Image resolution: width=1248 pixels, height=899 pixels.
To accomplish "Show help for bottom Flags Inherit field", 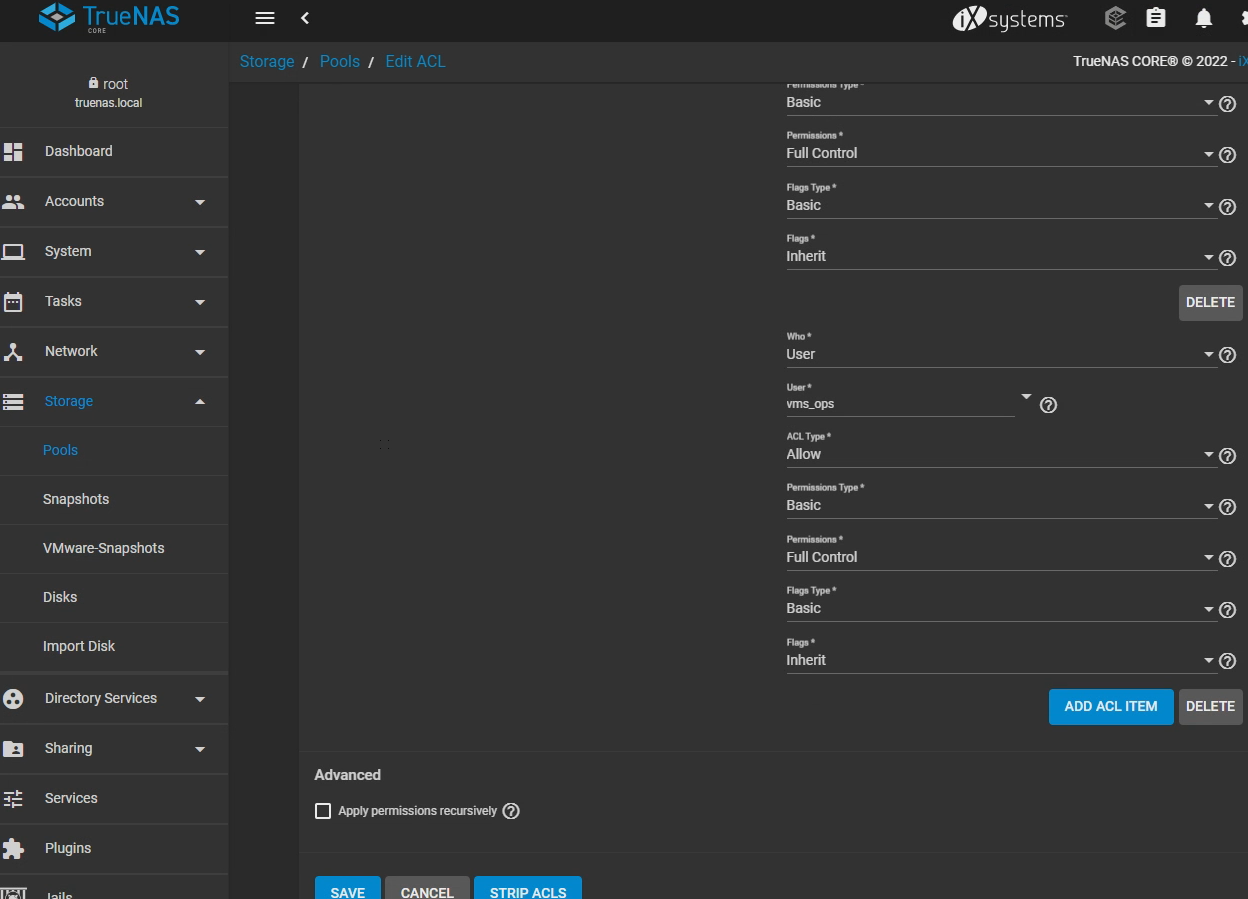I will point(1228,661).
